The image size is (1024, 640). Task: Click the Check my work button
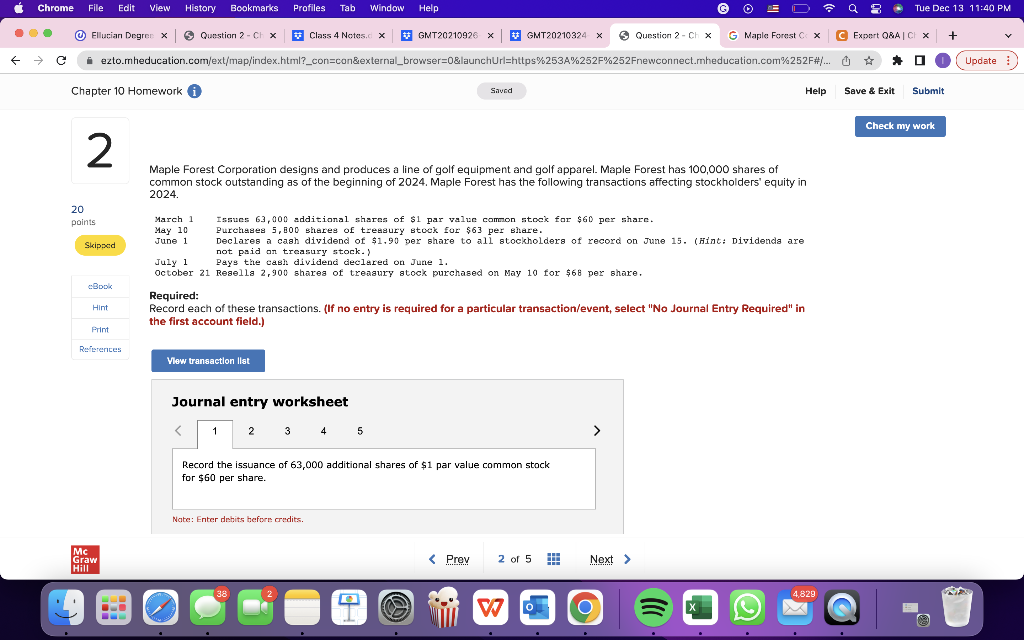(899, 126)
